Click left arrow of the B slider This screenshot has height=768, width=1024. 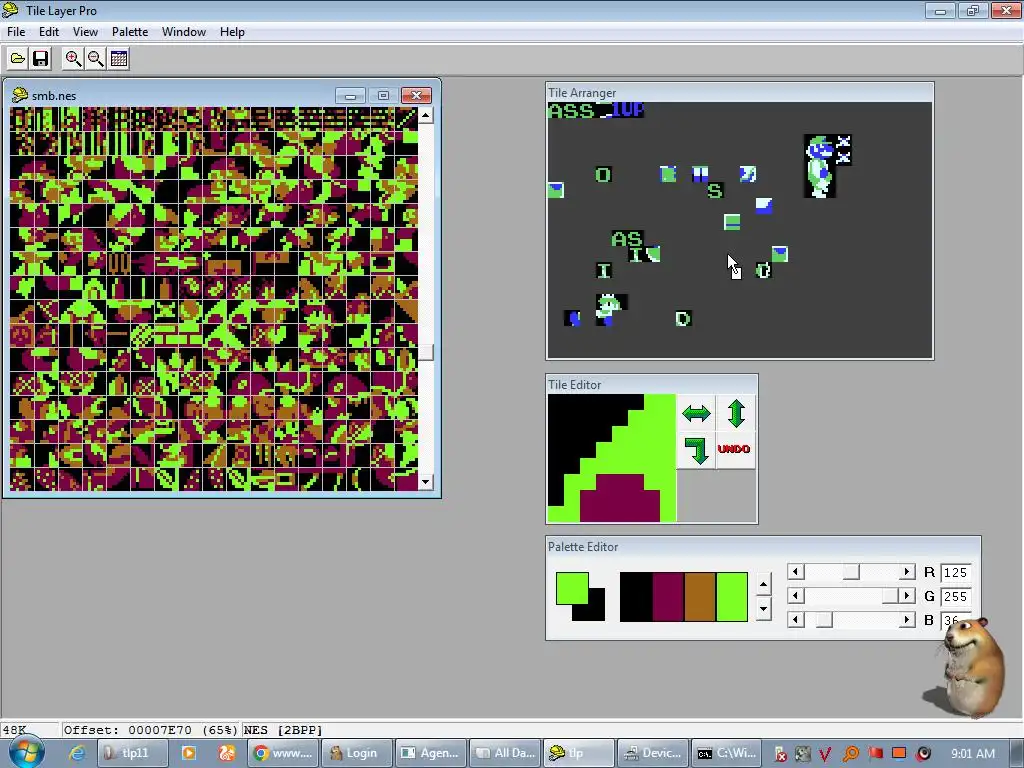click(795, 619)
